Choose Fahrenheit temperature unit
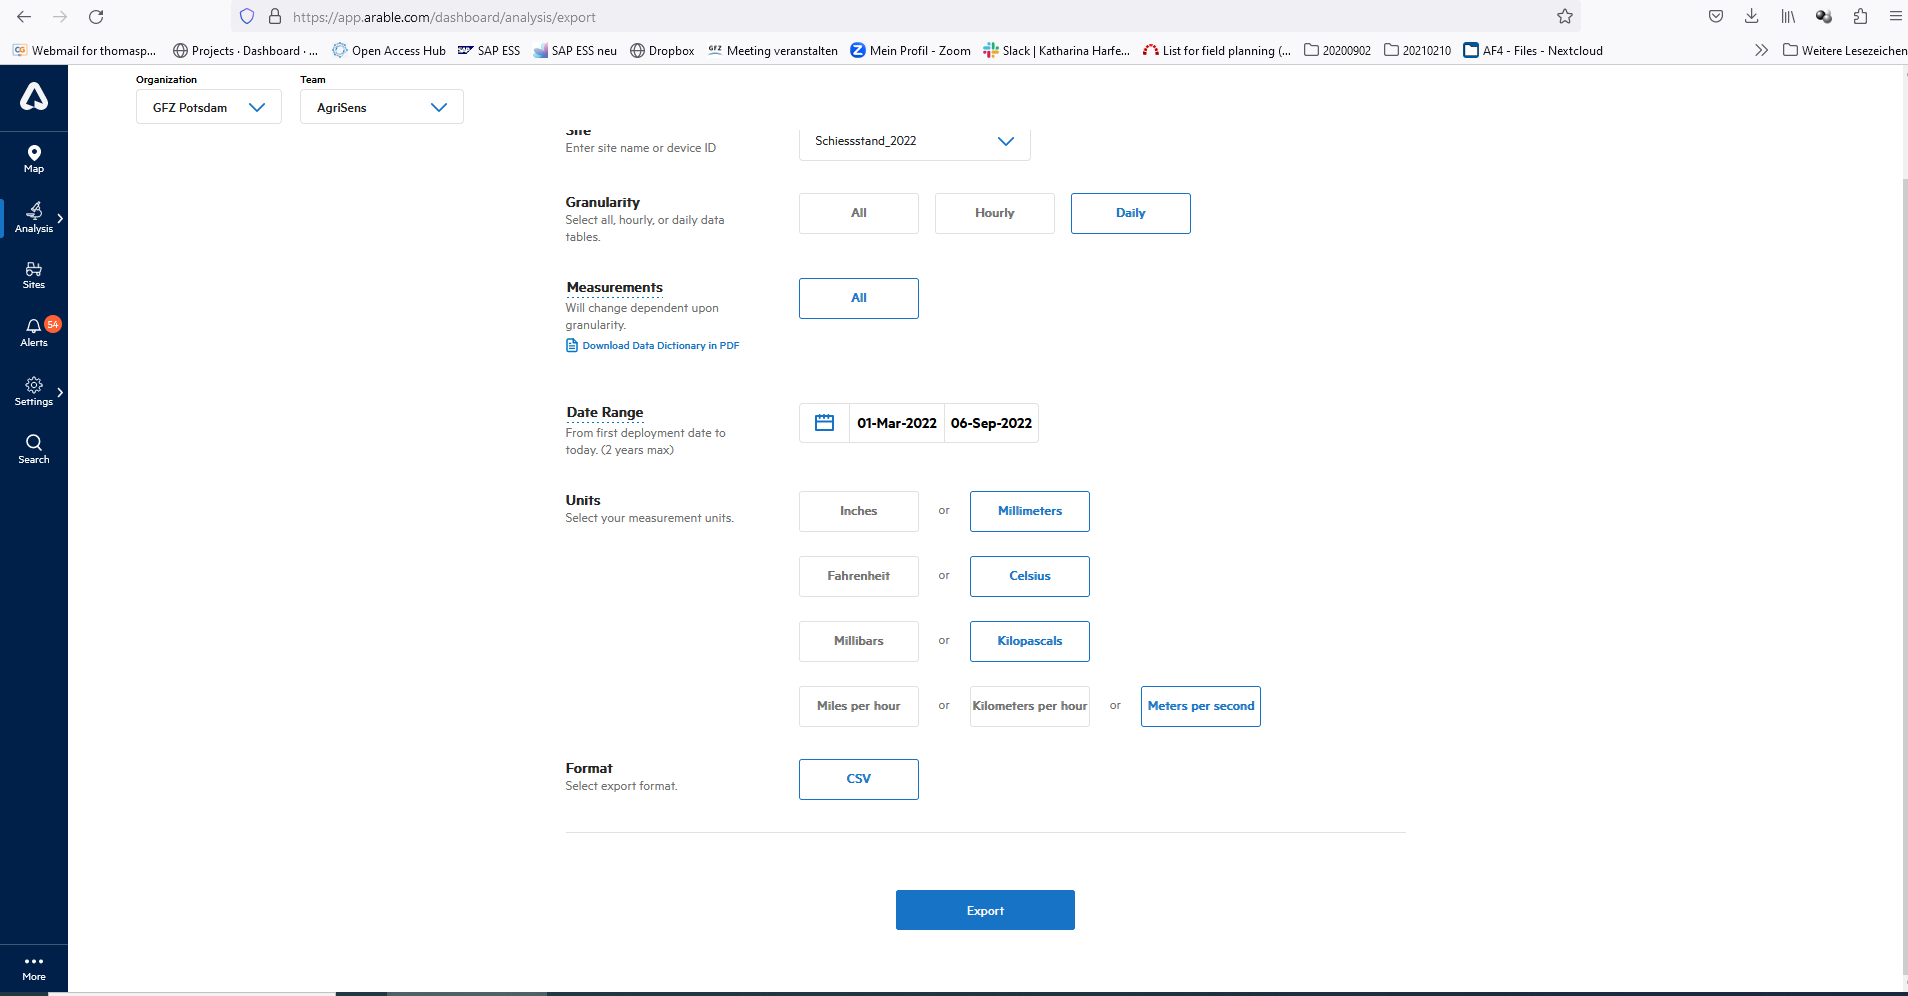The image size is (1908, 996). coord(858,576)
